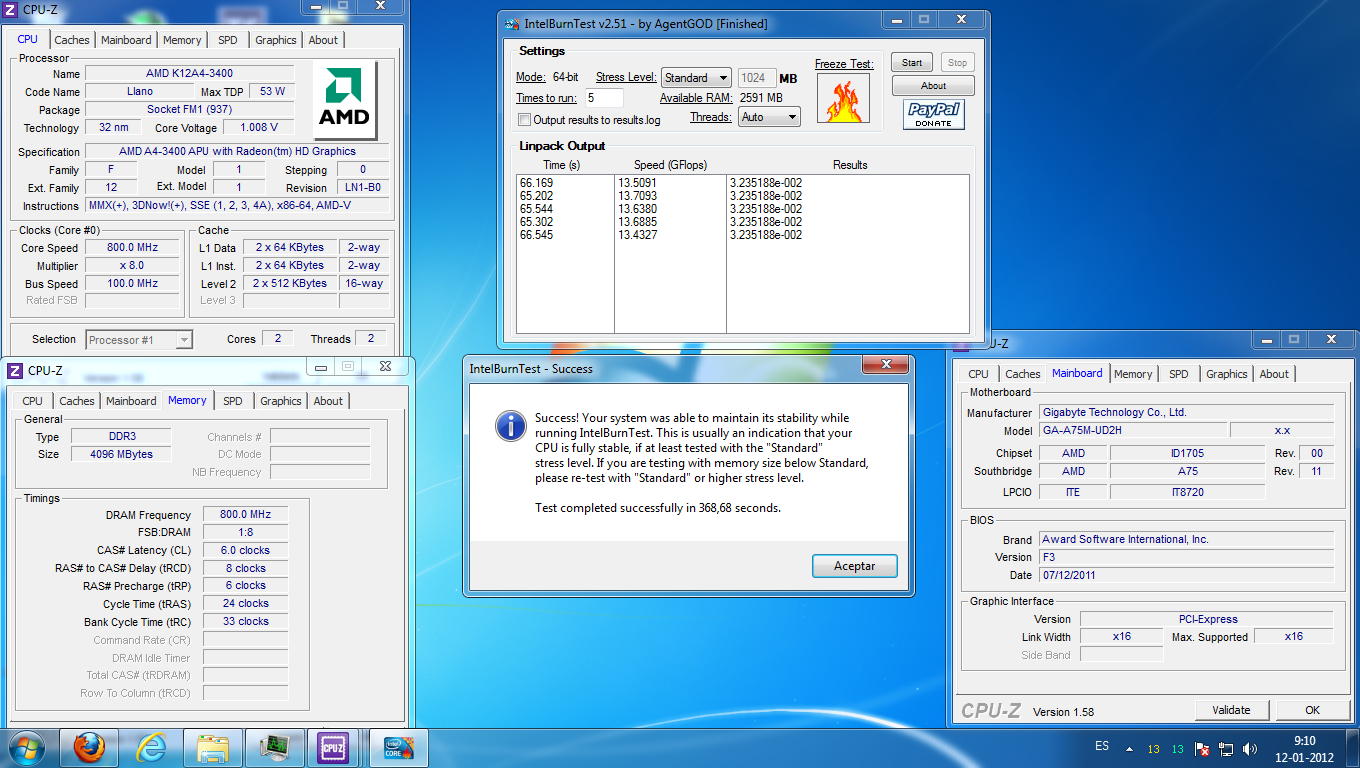Click the mainboard model GA-A75M-UD2H
Image resolution: width=1360 pixels, height=768 pixels.
(x=1132, y=431)
